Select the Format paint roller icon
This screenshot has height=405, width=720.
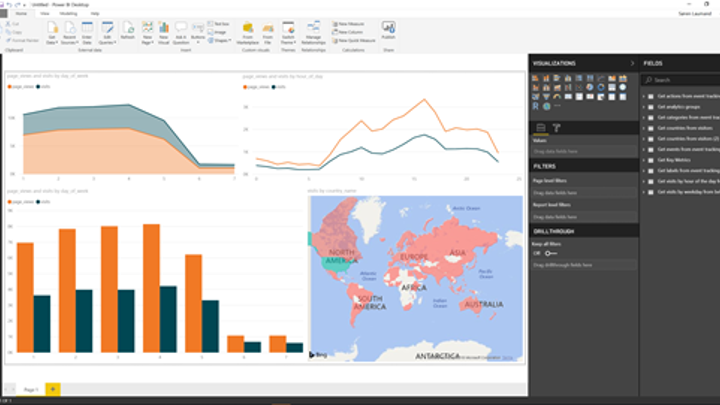point(556,127)
